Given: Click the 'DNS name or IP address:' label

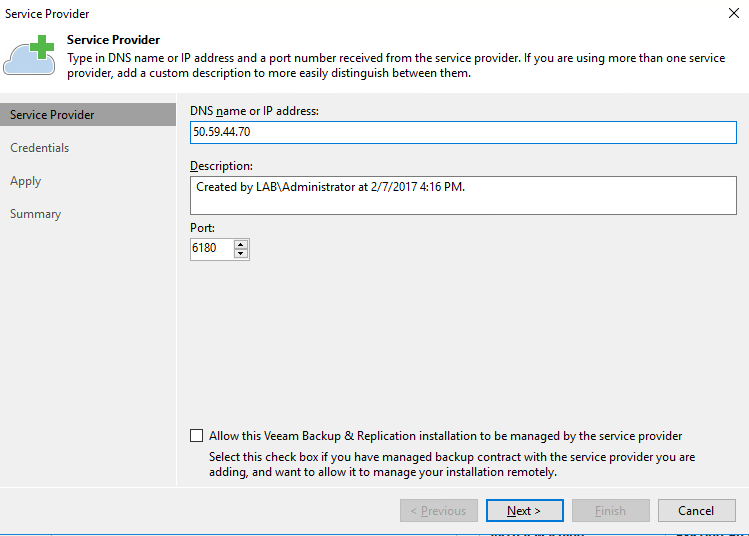Looking at the screenshot, I should tap(254, 111).
